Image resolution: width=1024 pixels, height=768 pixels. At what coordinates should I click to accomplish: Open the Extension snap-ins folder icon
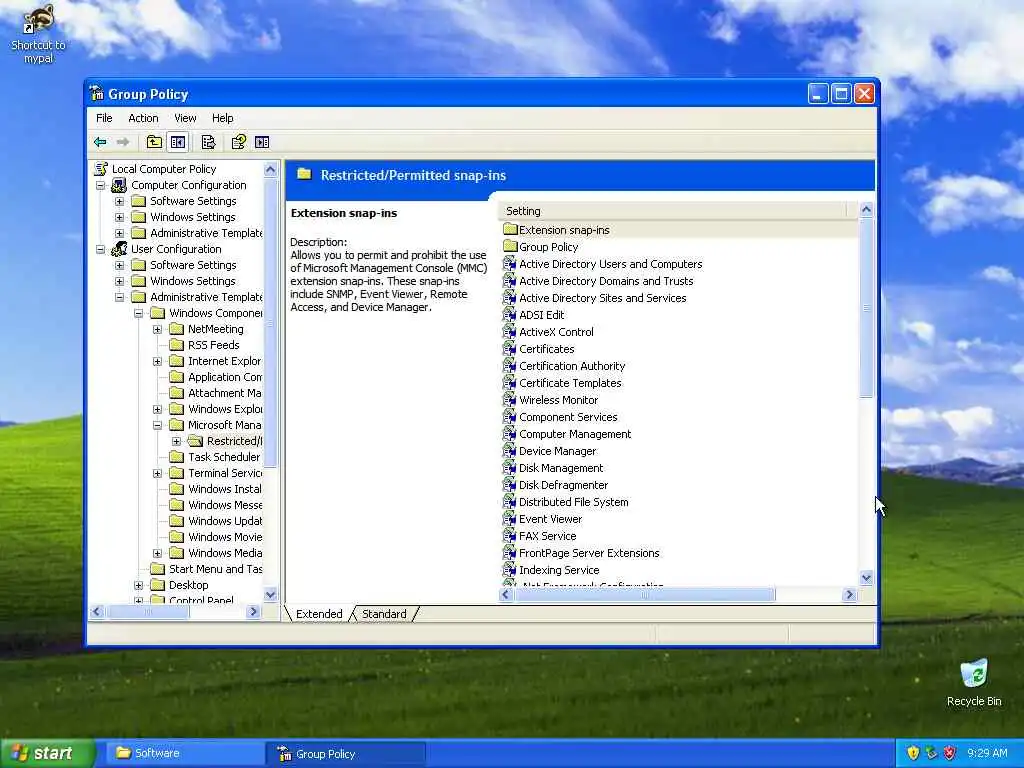(510, 230)
